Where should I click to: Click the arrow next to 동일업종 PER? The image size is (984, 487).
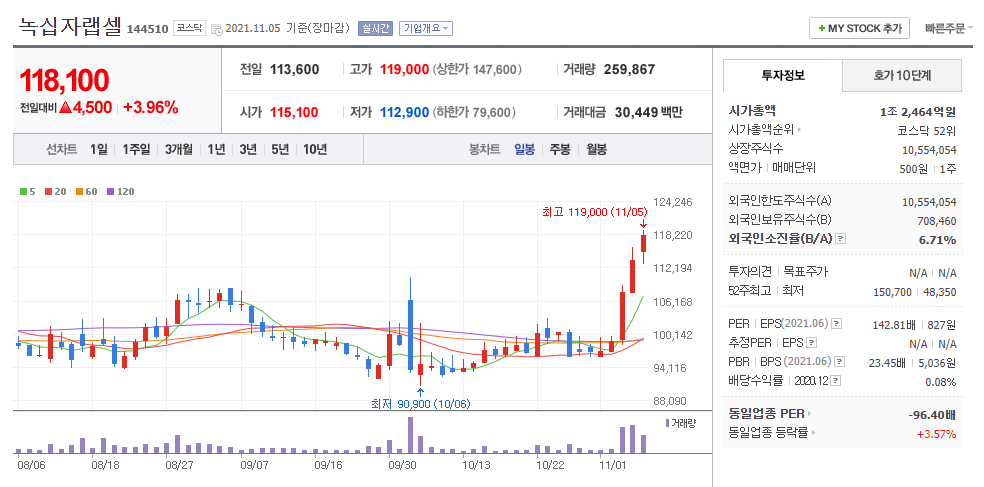click(x=810, y=414)
